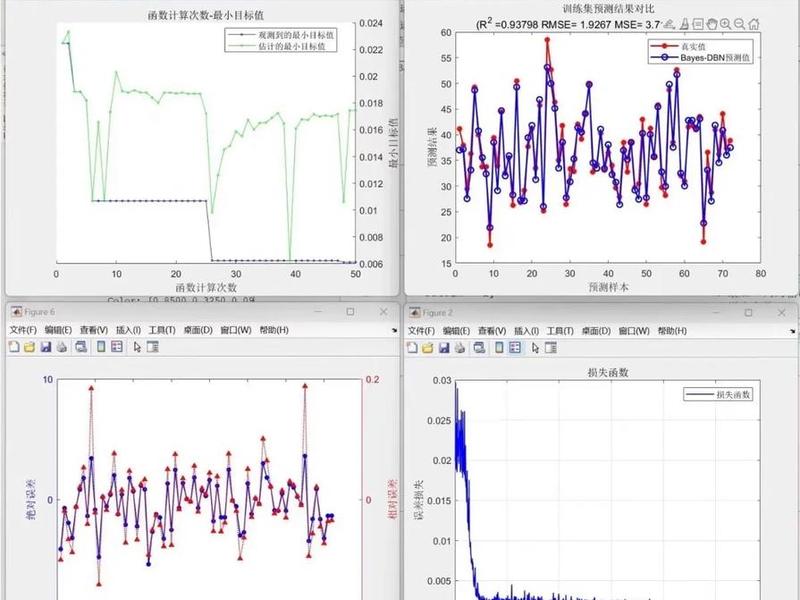Open 查看(V) menu in Figure 6
The image size is (800, 600).
click(93, 330)
